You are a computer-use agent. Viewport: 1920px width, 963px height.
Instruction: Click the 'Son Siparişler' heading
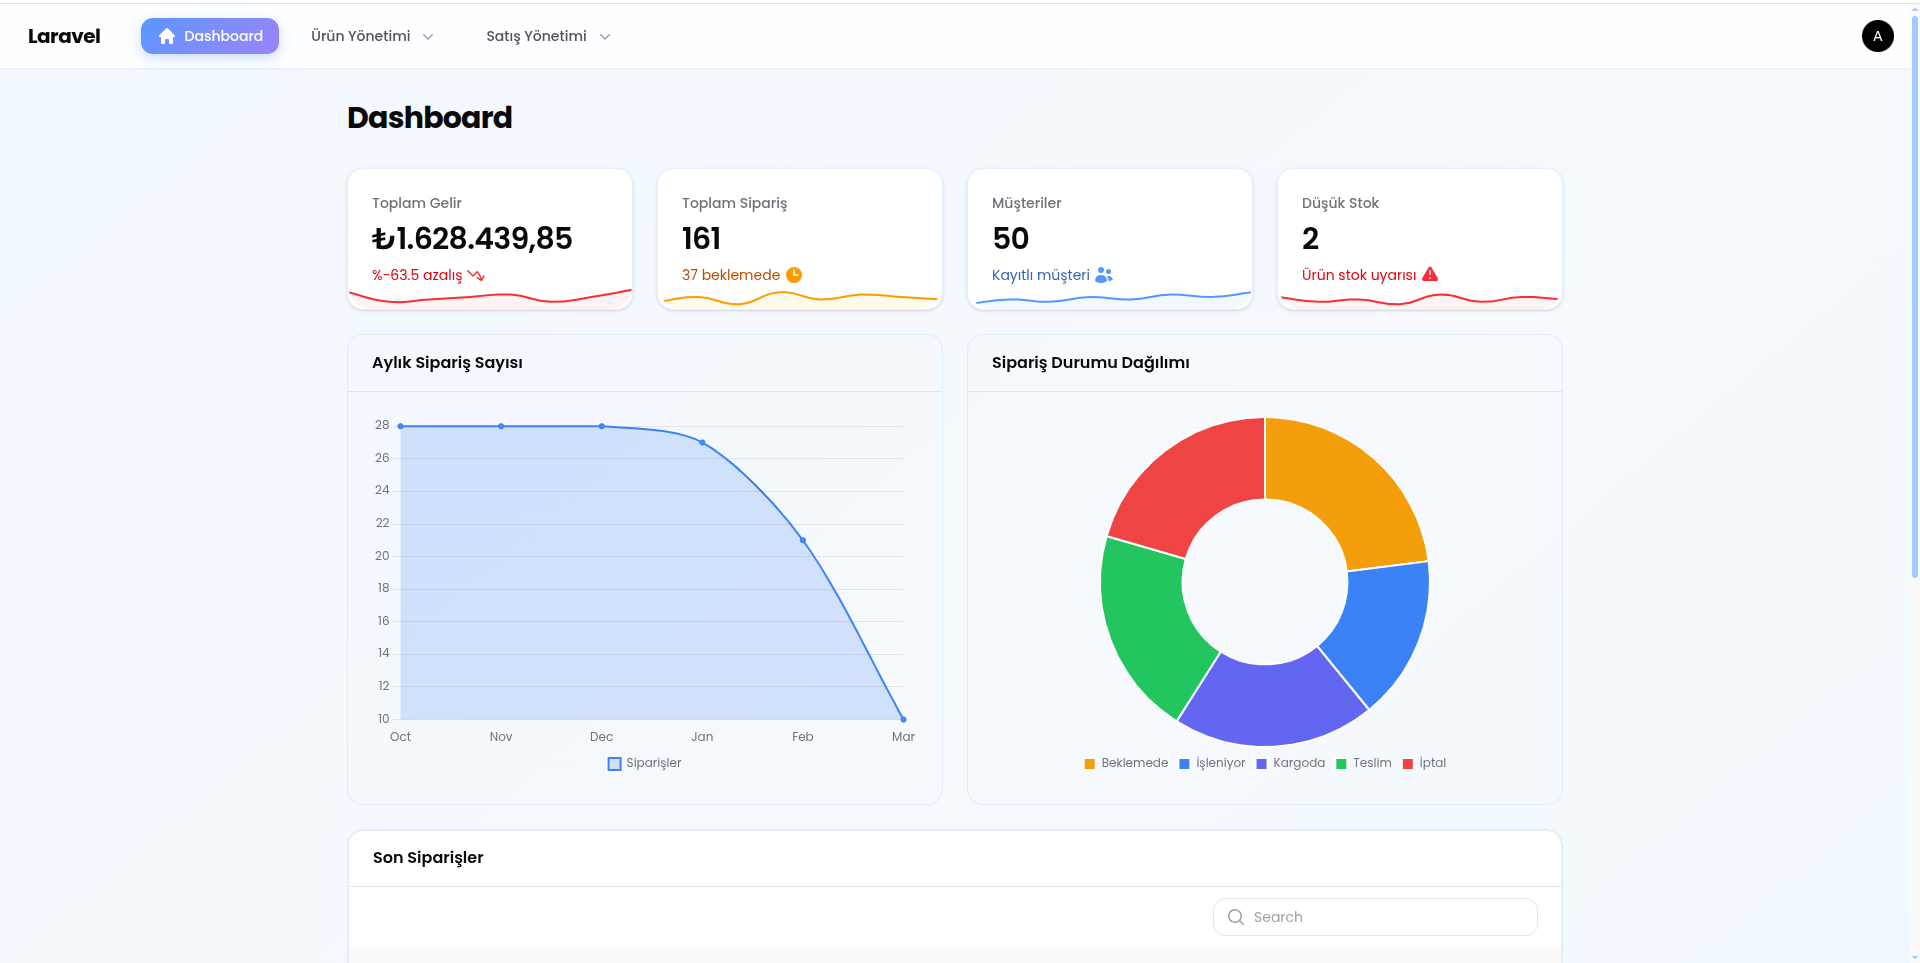pyautogui.click(x=428, y=858)
